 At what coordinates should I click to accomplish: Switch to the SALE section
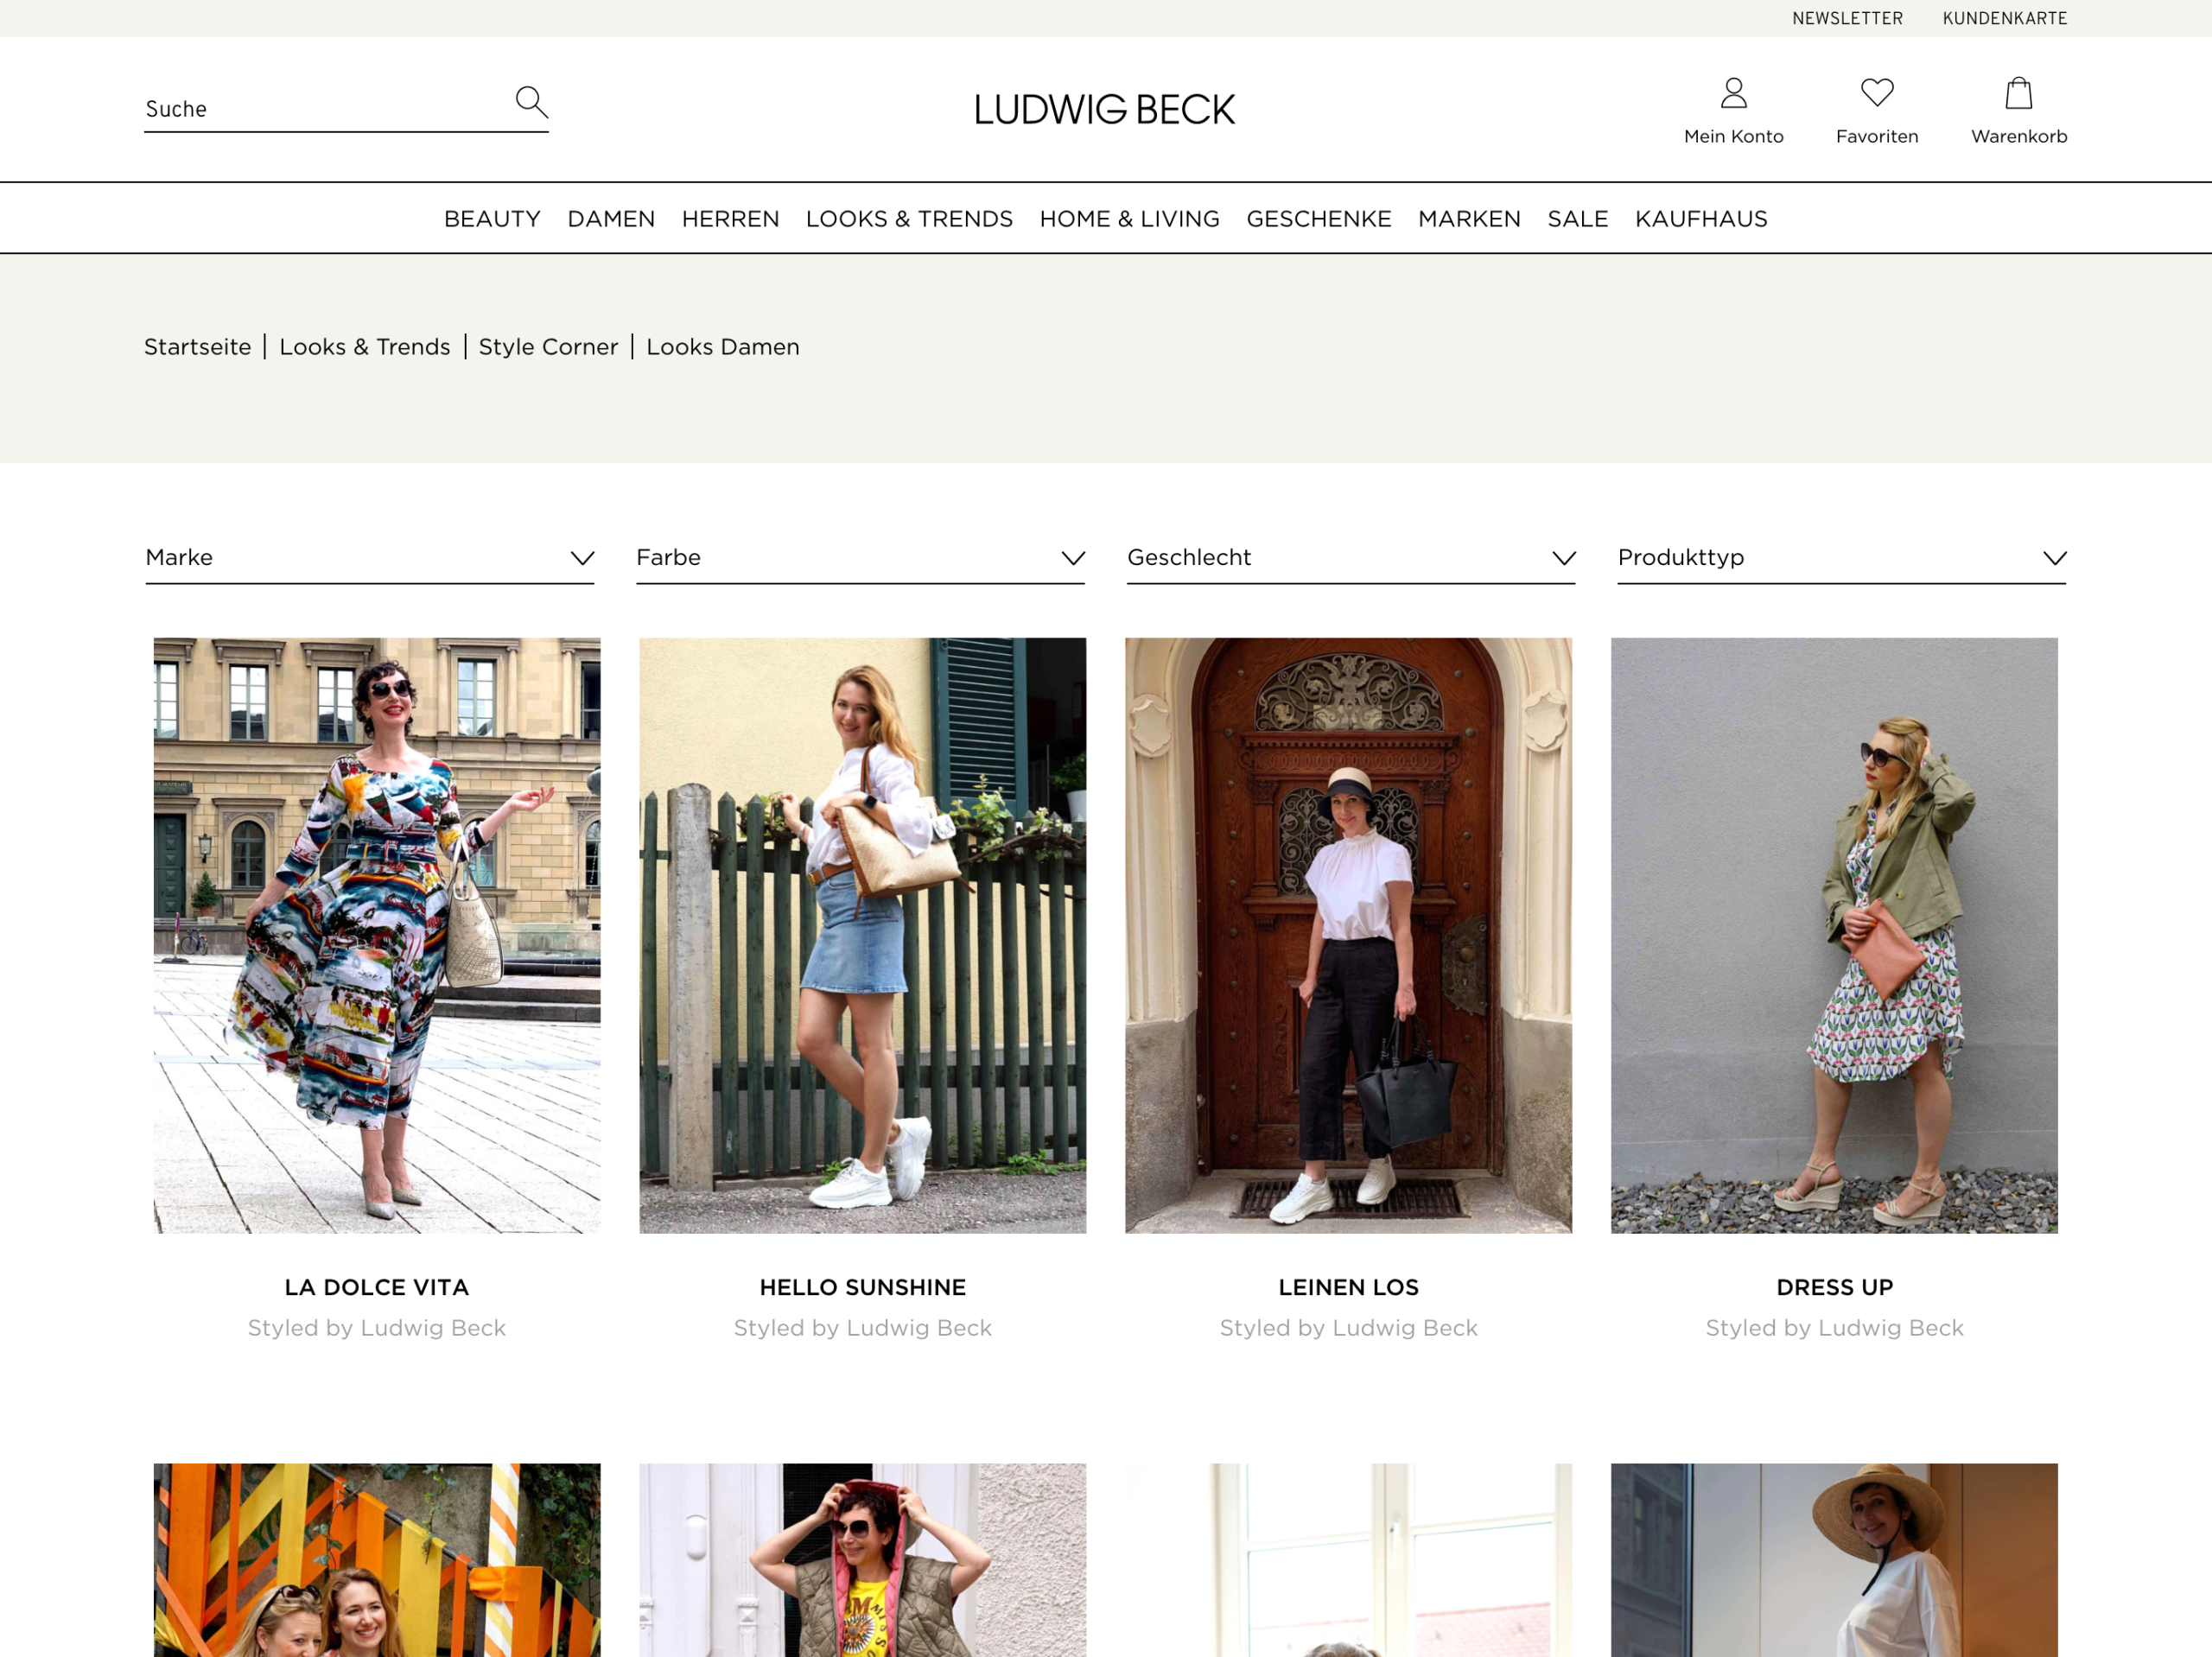(1577, 218)
